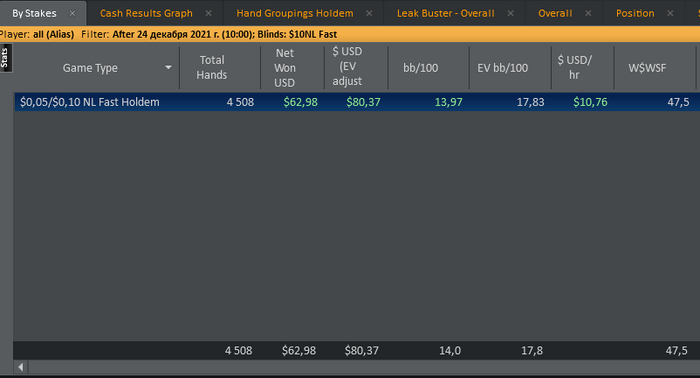Close the Leak Buster - Overall tab

click(510, 13)
